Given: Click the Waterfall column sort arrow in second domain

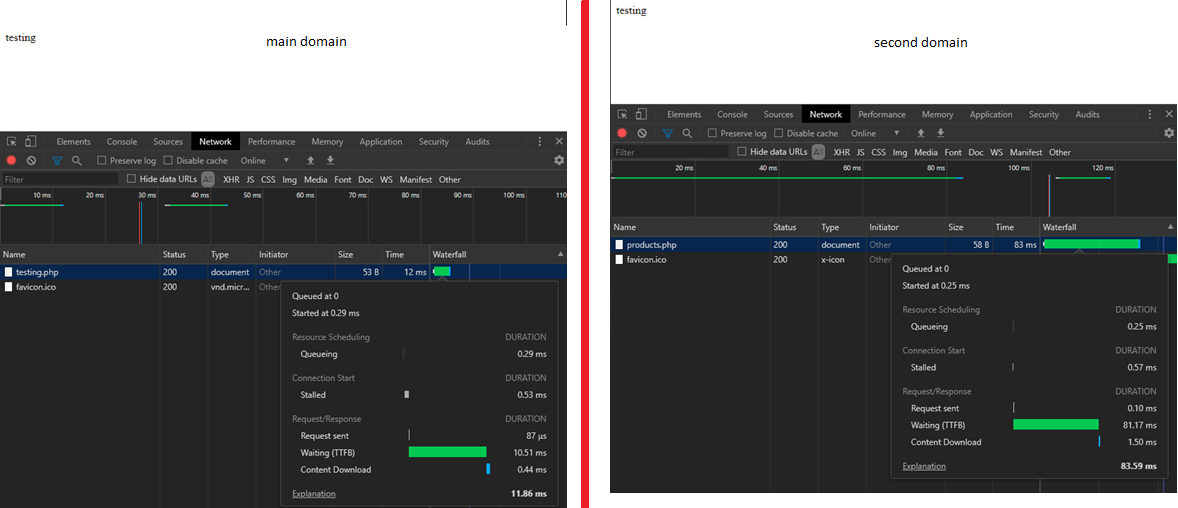Looking at the screenshot, I should click(x=1170, y=227).
